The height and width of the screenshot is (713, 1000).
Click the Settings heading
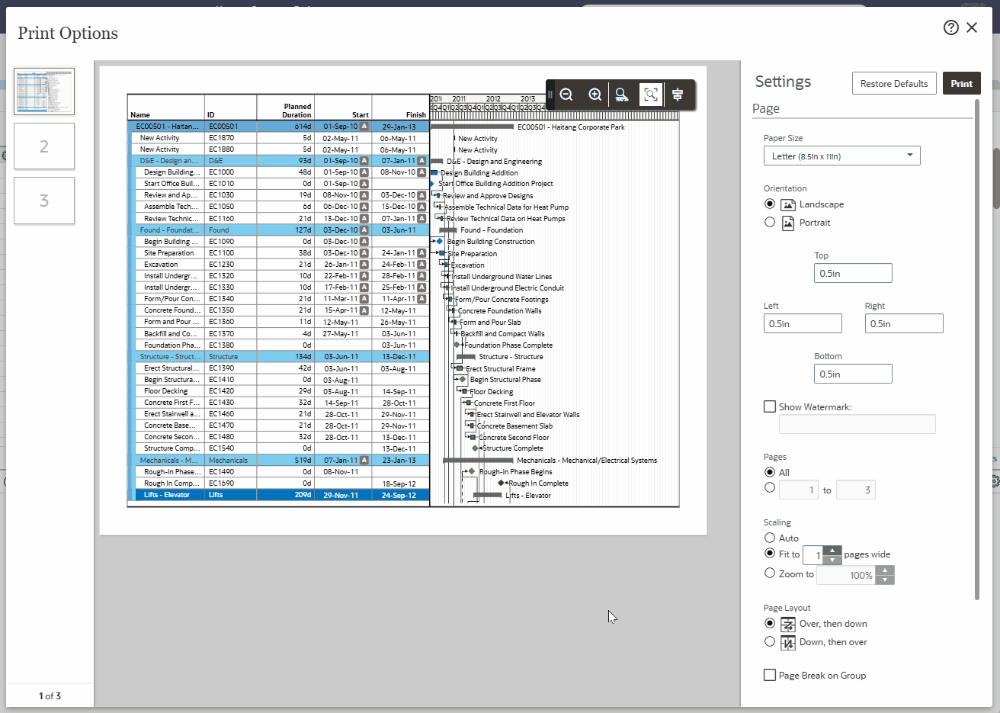click(x=783, y=82)
